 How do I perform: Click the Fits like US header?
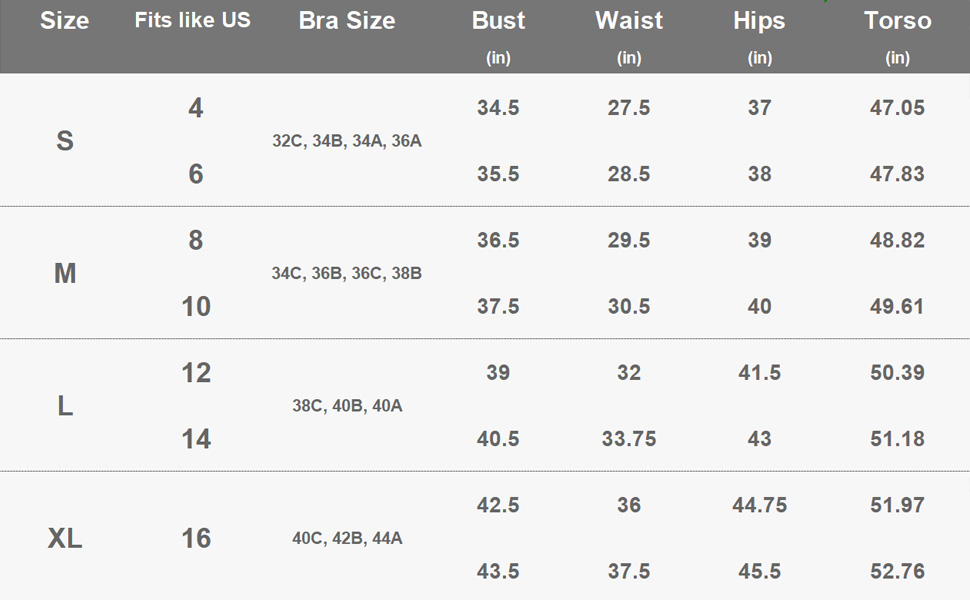click(x=192, y=21)
